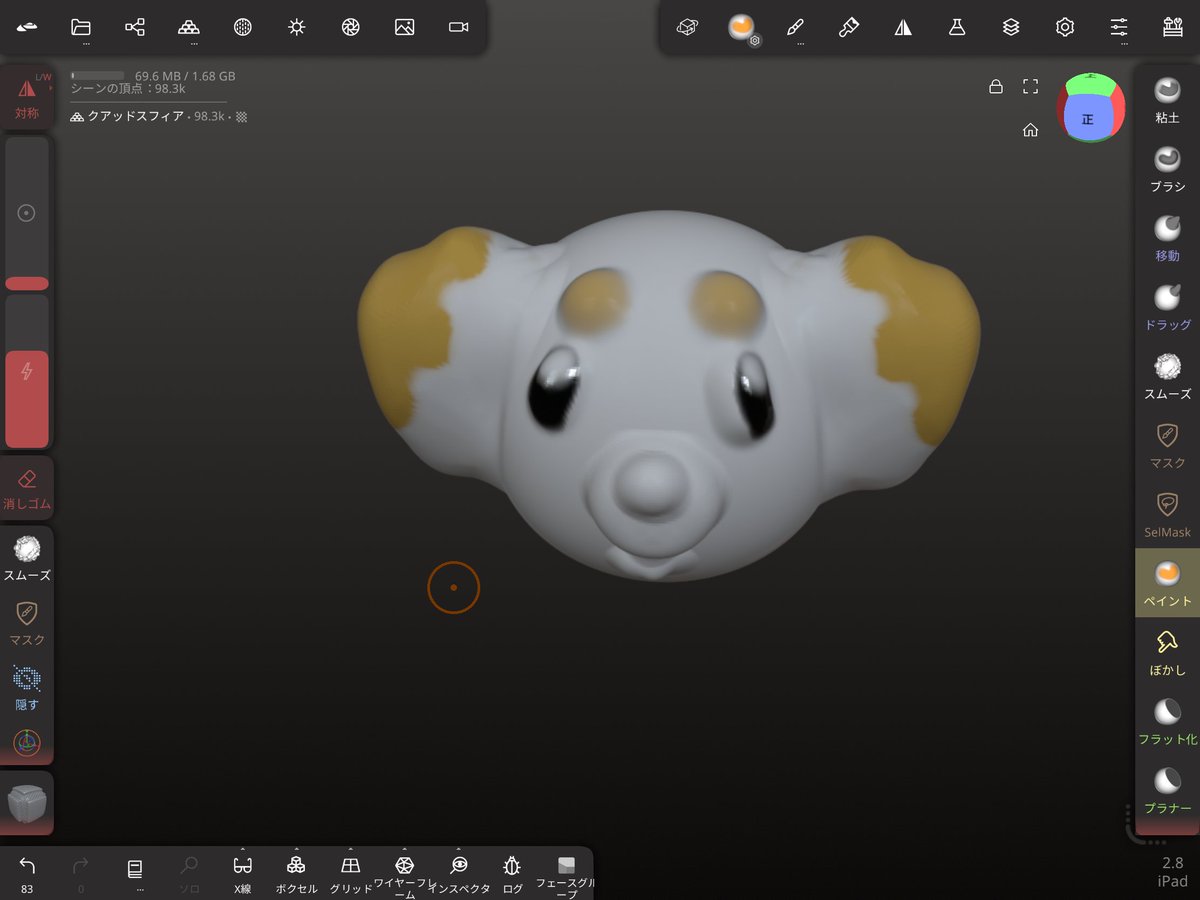Select the ペイント (Paint) tool
The height and width of the screenshot is (900, 1200).
[1167, 583]
